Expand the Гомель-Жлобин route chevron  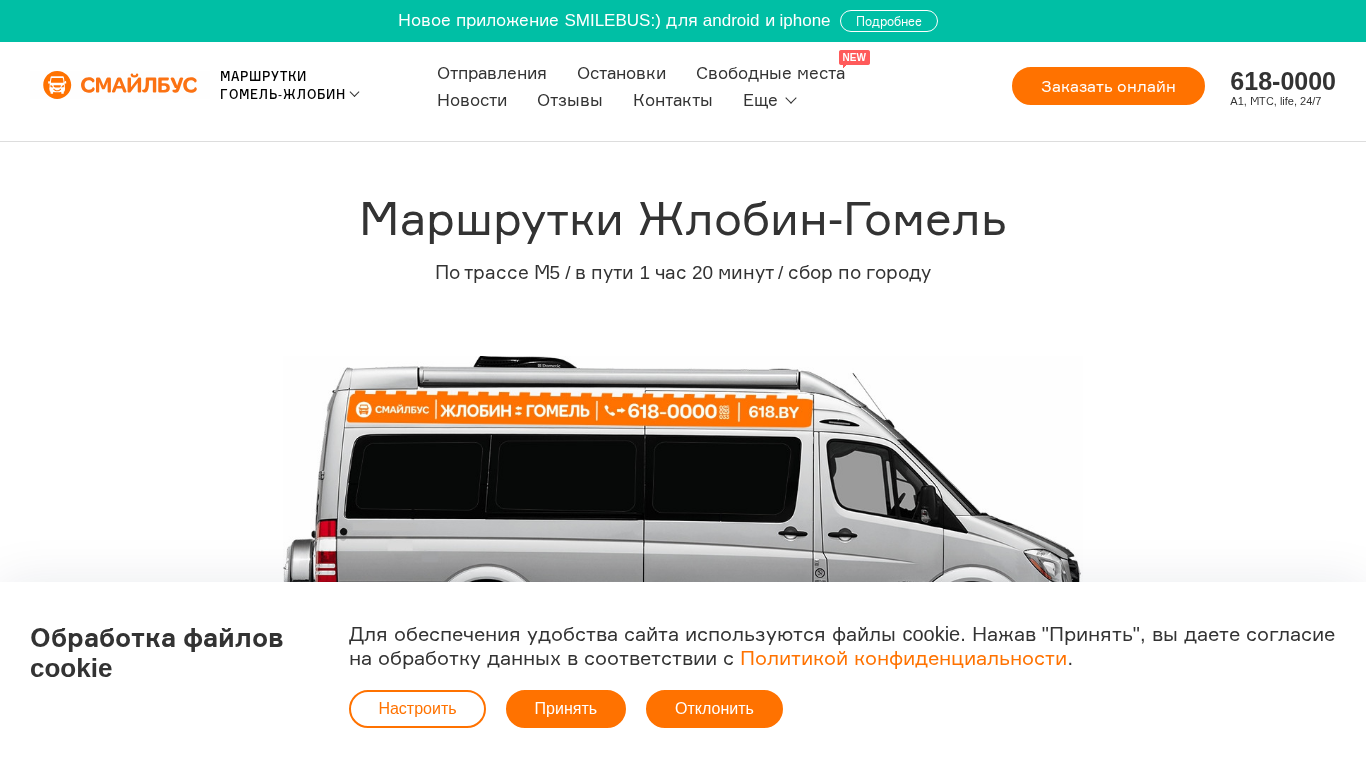tap(354, 94)
